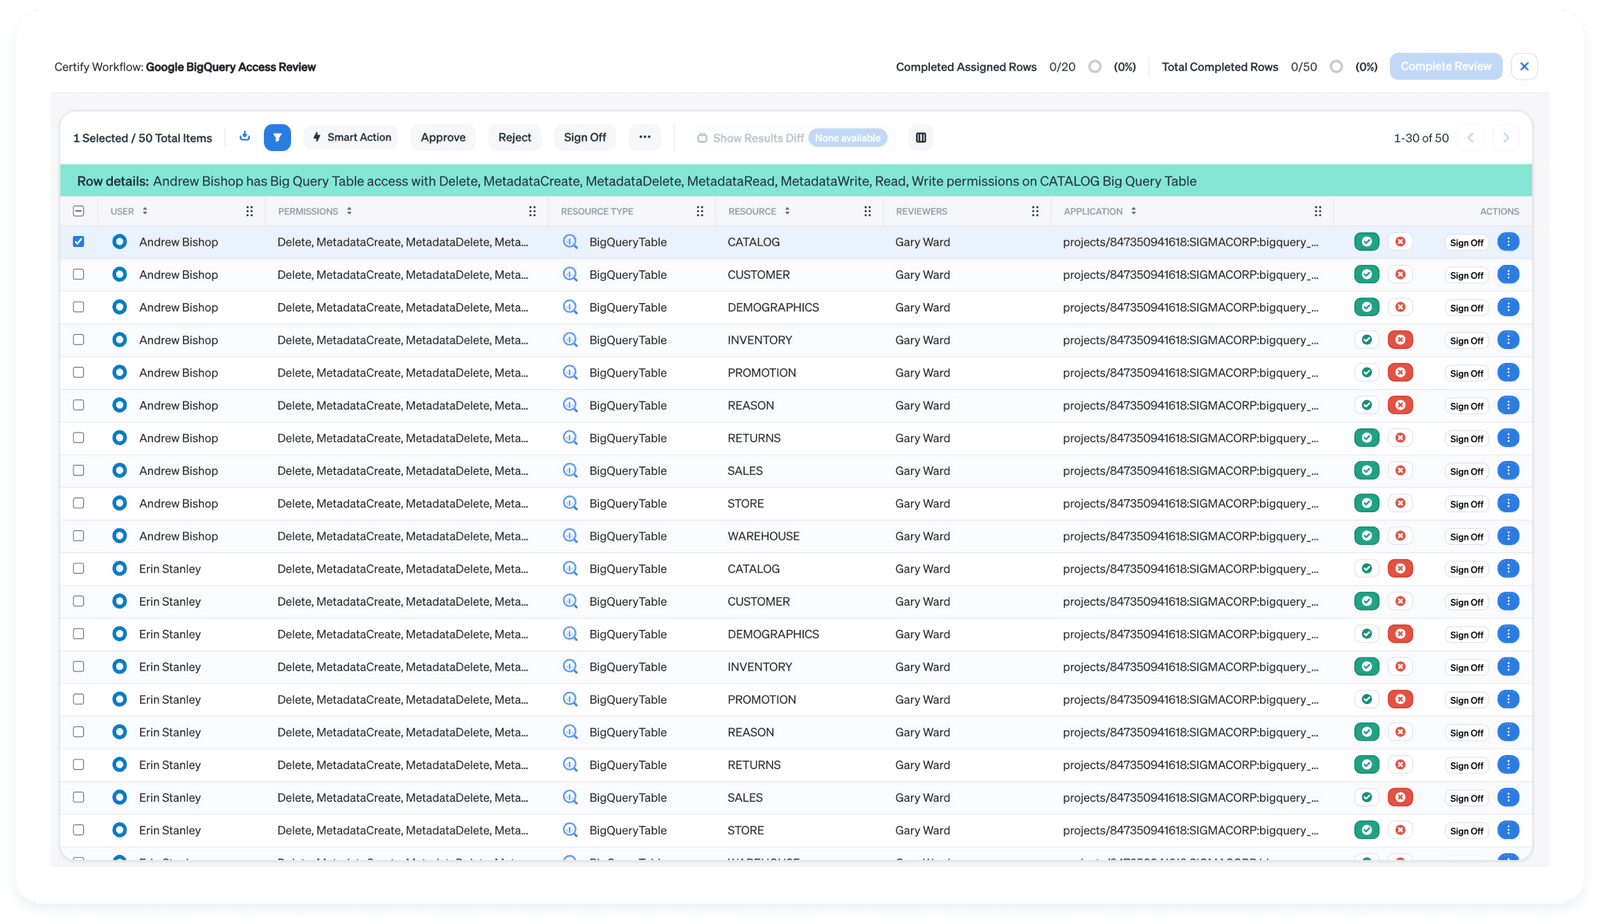
Task: Close the certify workflow with the X icon
Action: click(x=1524, y=67)
